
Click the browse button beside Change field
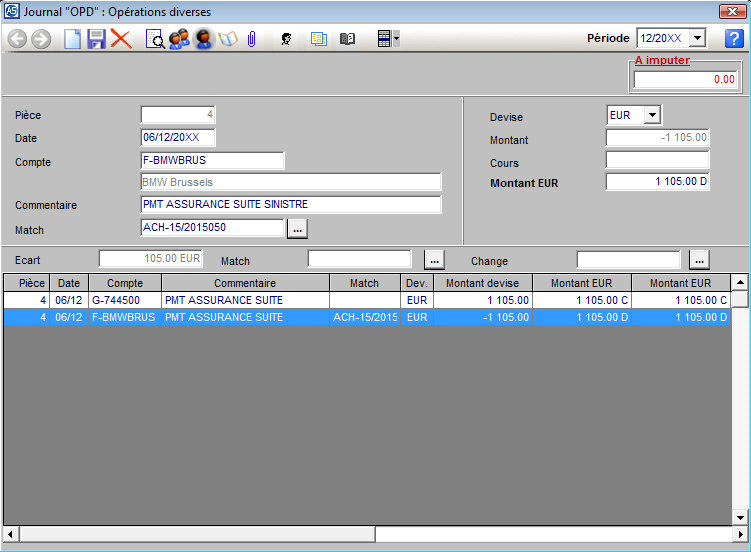(x=700, y=260)
